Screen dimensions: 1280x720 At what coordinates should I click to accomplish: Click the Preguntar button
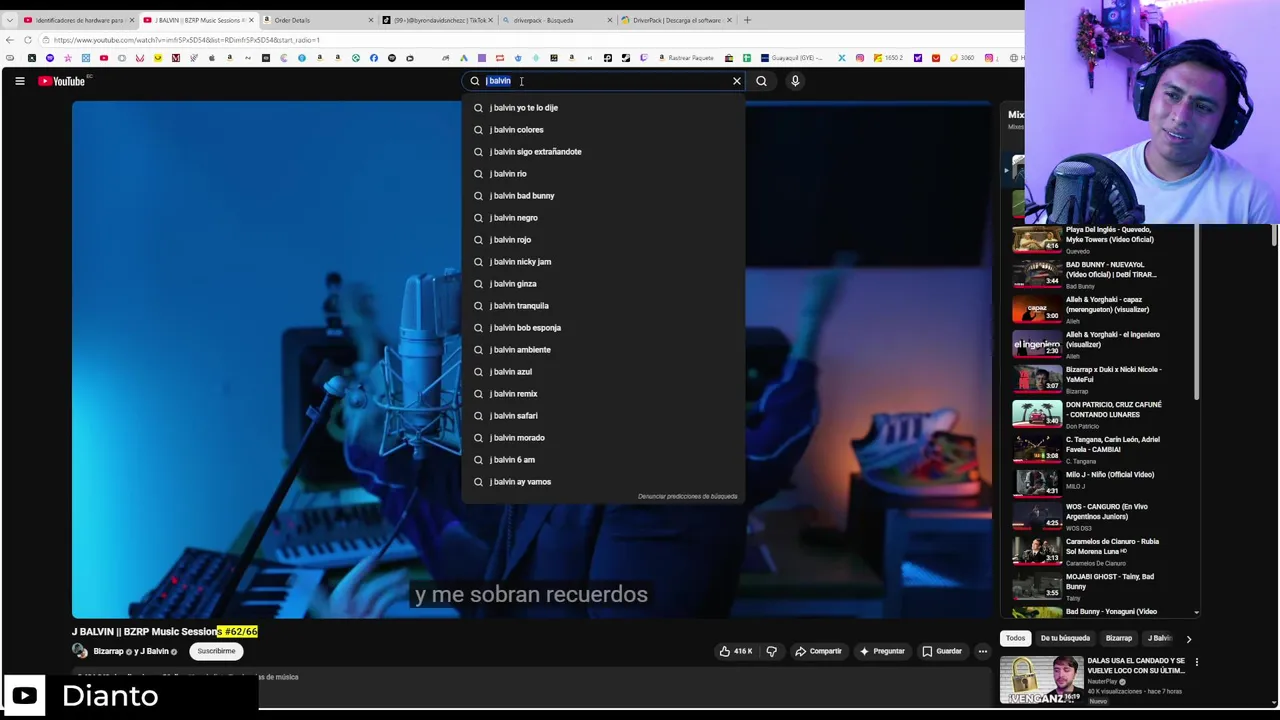tap(881, 651)
